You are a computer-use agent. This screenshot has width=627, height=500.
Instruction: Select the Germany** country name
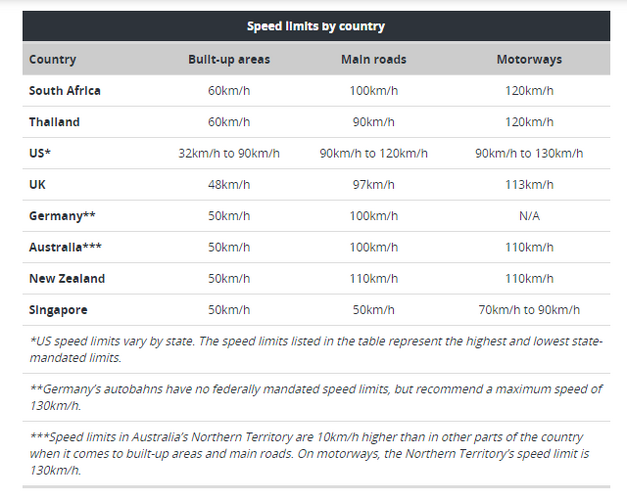62,216
